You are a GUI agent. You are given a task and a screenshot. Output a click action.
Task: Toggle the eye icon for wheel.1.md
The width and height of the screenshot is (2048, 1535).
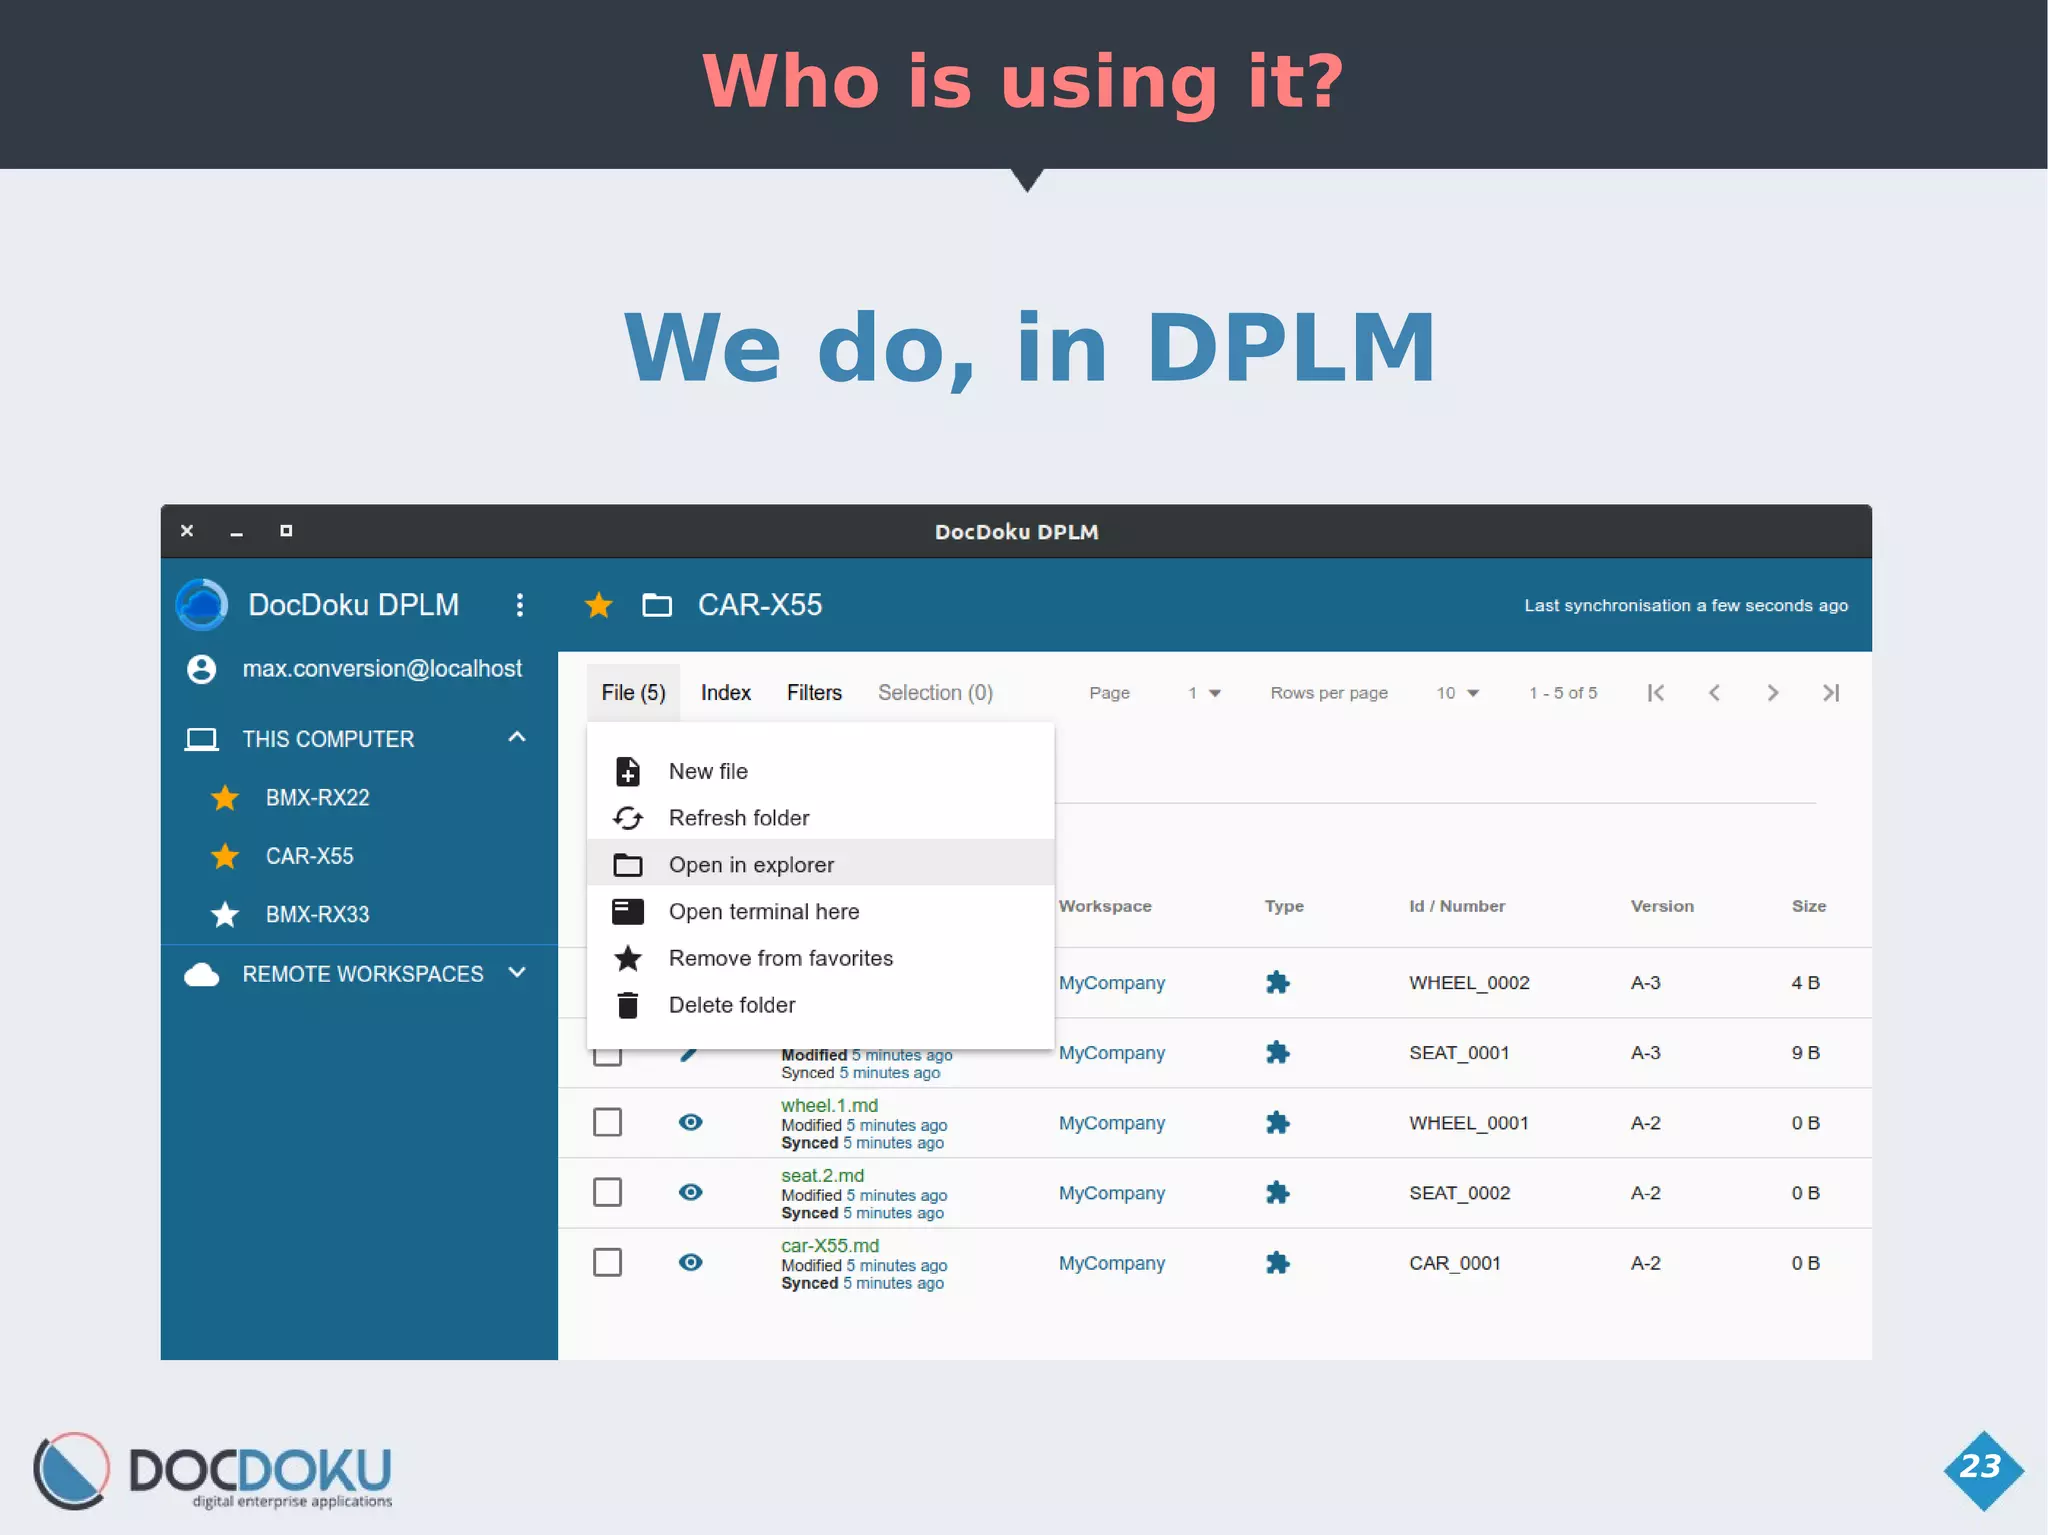690,1123
